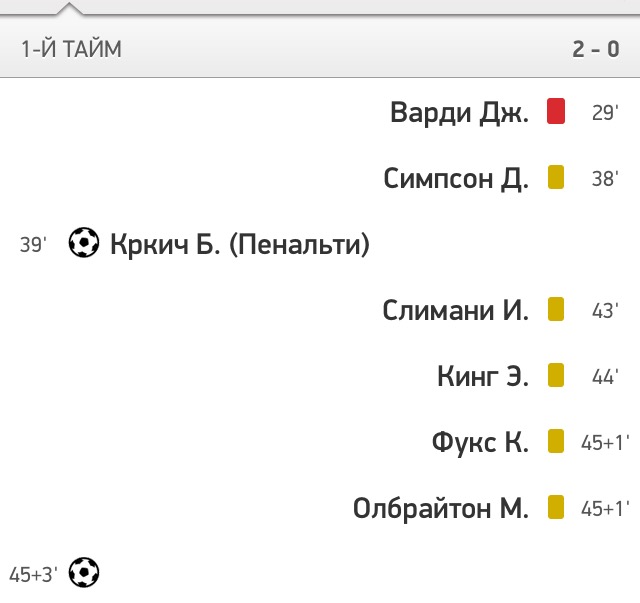Viewport: 640px width, 603px height.
Task: Open player Симпсон Д.
Action: point(456,178)
